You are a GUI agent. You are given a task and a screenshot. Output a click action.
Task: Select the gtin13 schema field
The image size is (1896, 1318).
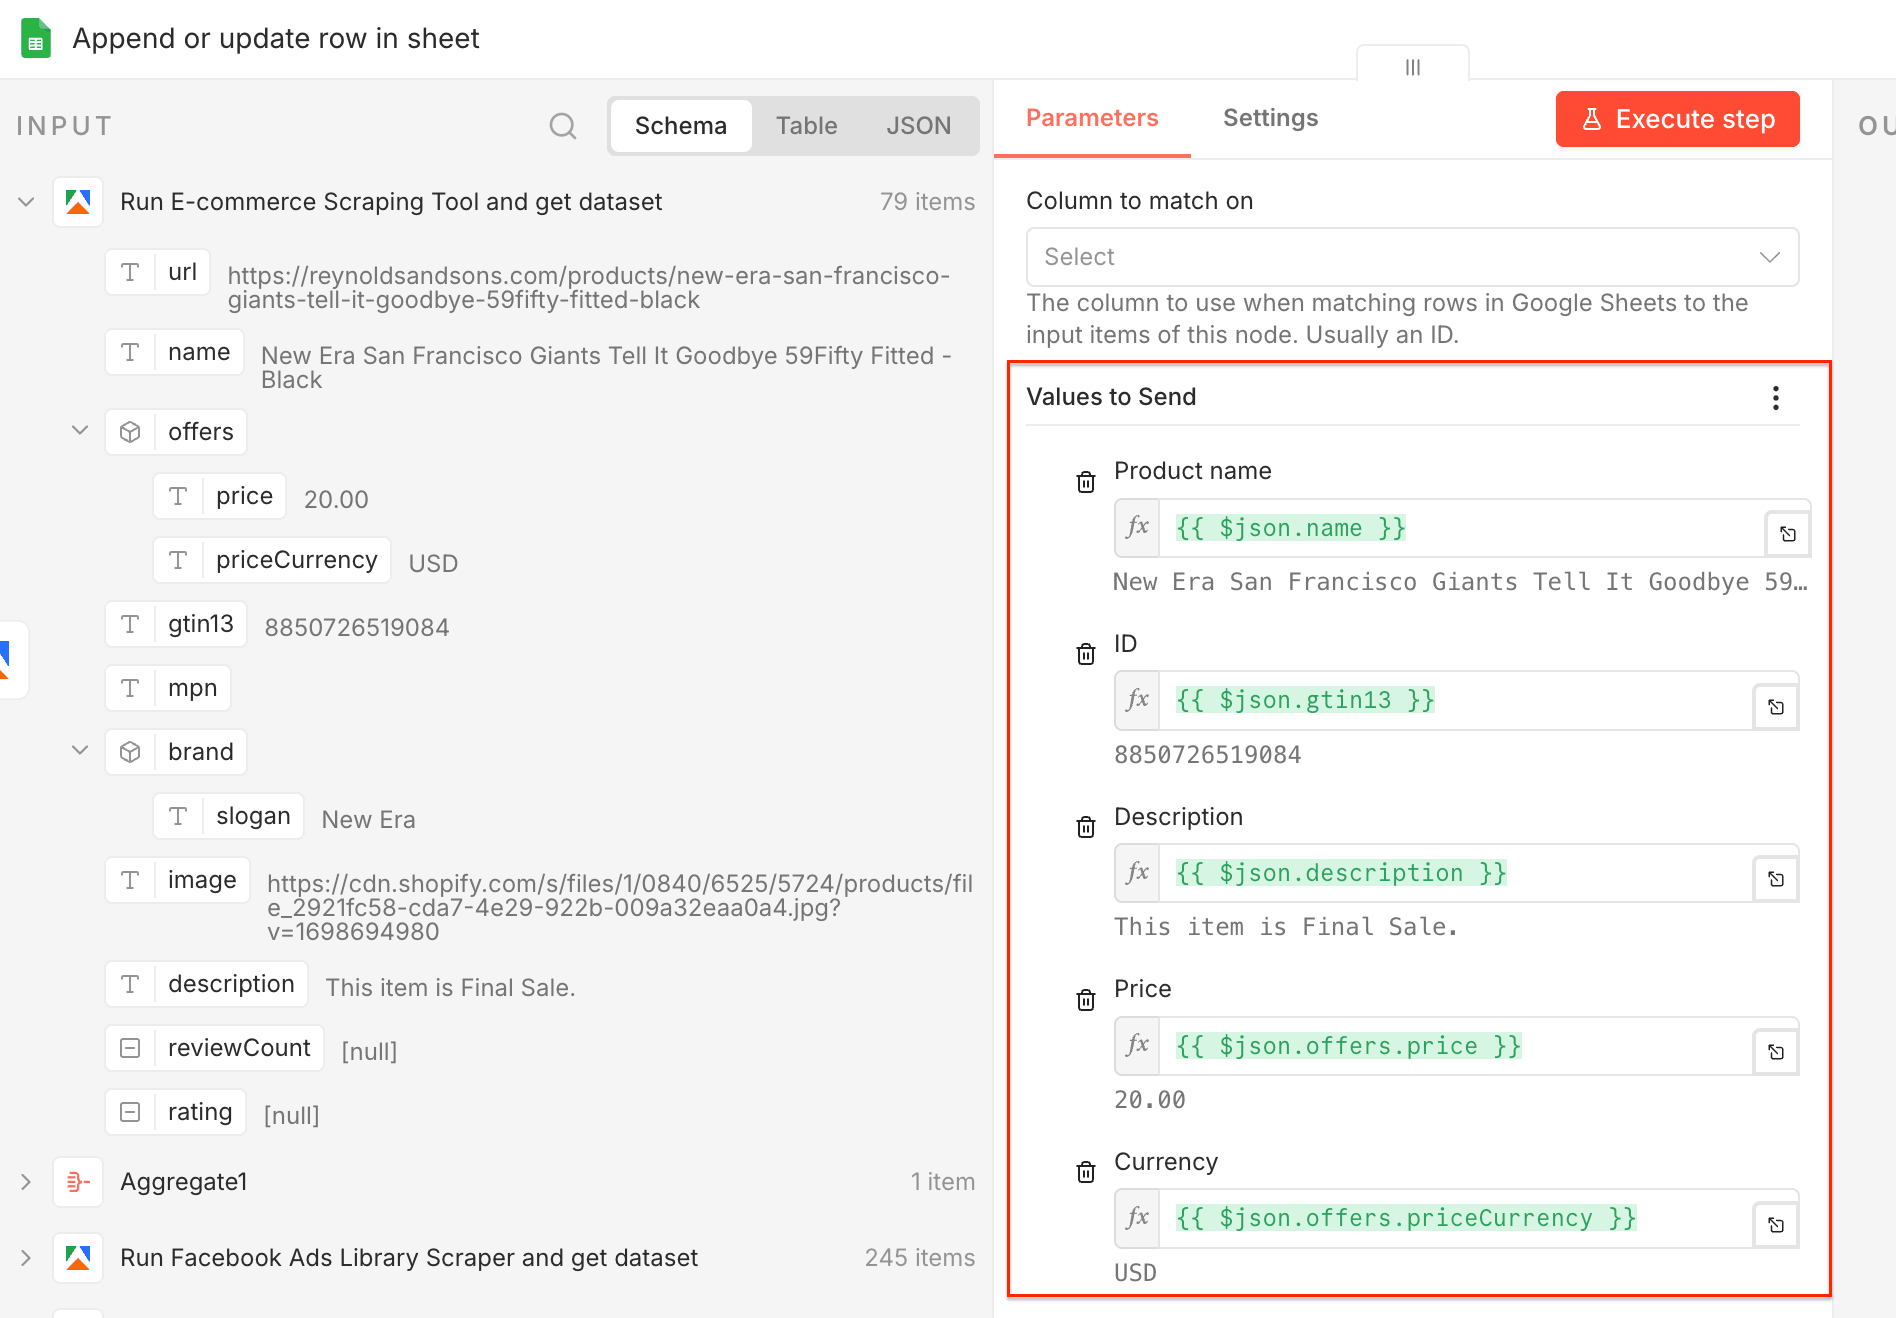tap(176, 624)
